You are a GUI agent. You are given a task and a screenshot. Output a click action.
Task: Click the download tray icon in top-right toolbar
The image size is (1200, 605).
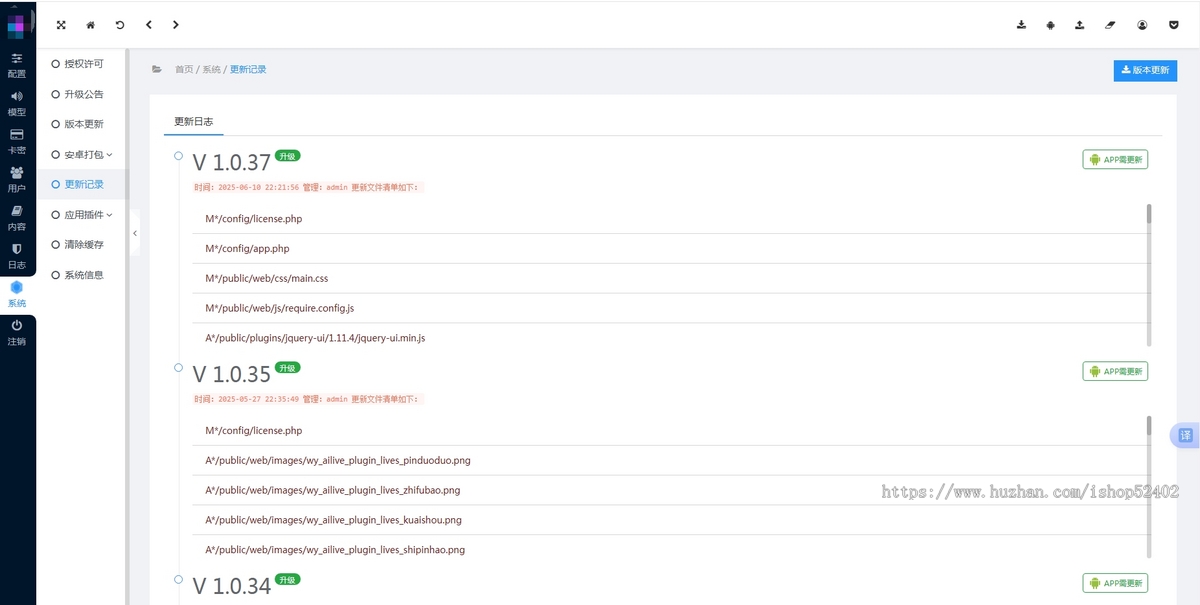tap(1021, 25)
